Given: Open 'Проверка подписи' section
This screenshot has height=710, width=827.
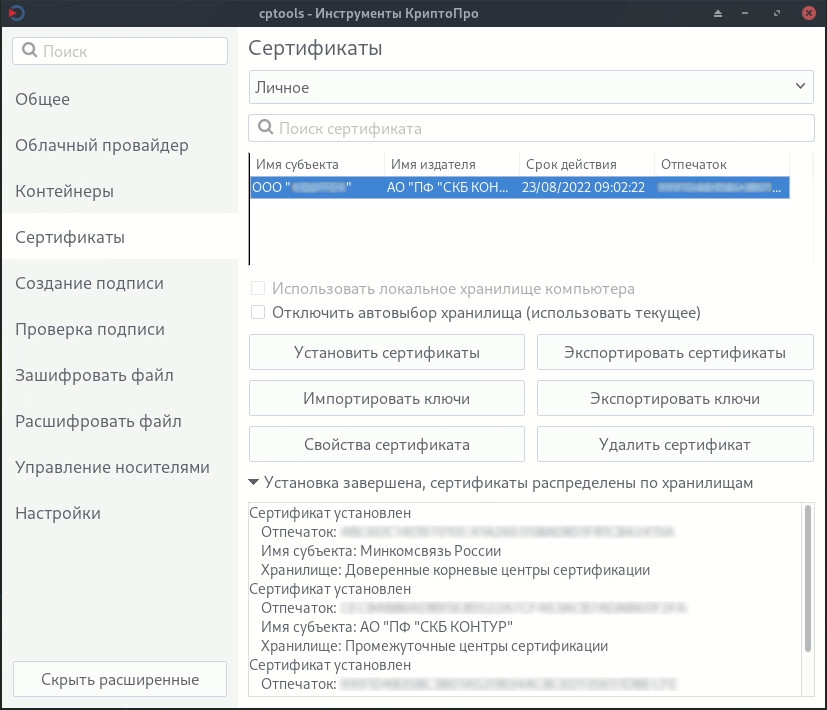Looking at the screenshot, I should tap(120, 329).
